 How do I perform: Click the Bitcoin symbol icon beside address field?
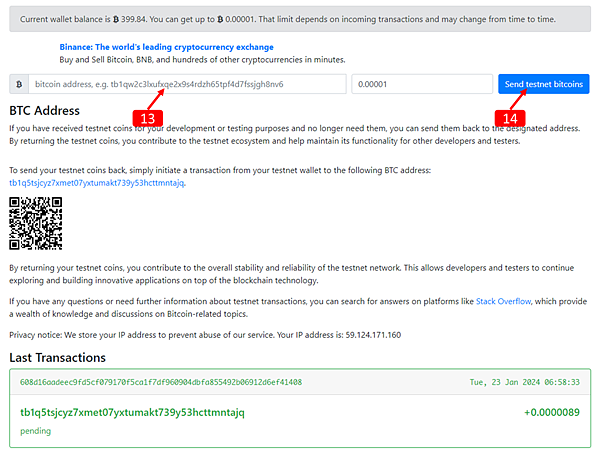coord(19,84)
